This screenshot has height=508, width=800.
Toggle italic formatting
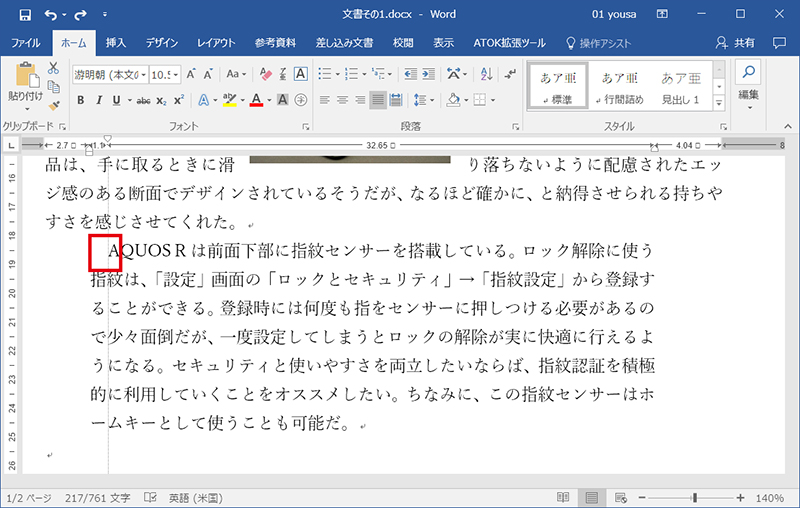pyautogui.click(x=99, y=100)
